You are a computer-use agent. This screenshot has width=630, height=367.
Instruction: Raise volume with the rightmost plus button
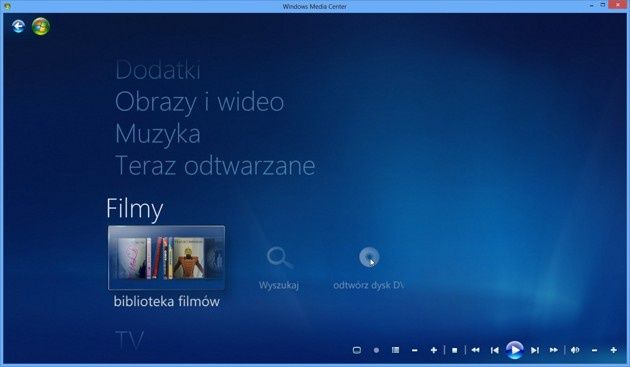pos(614,350)
